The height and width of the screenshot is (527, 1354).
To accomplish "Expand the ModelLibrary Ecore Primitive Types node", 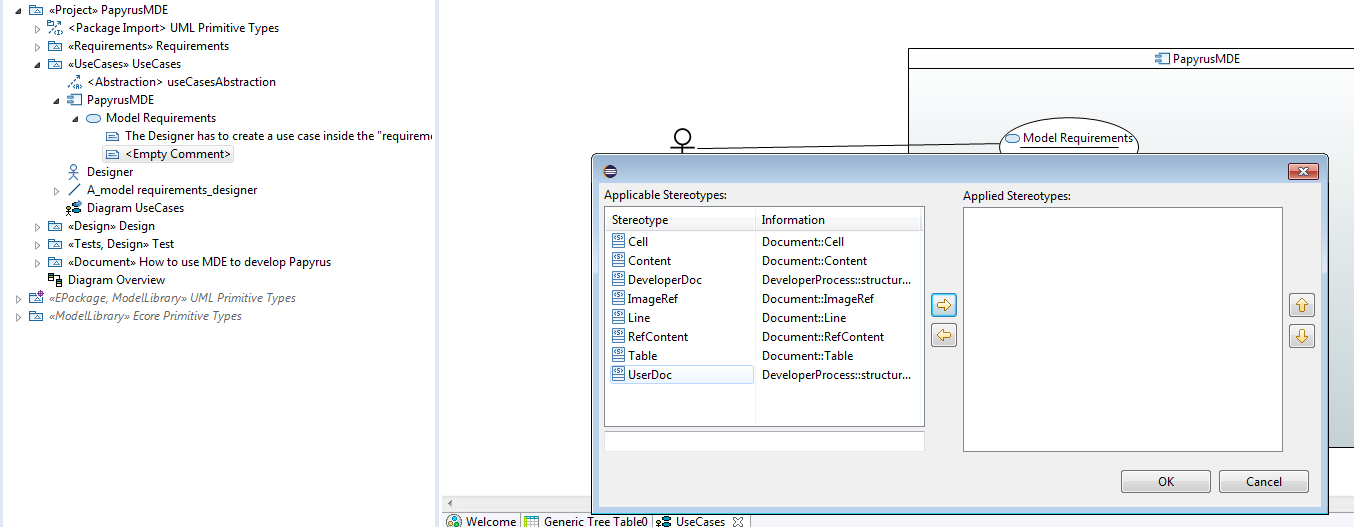I will (x=19, y=316).
